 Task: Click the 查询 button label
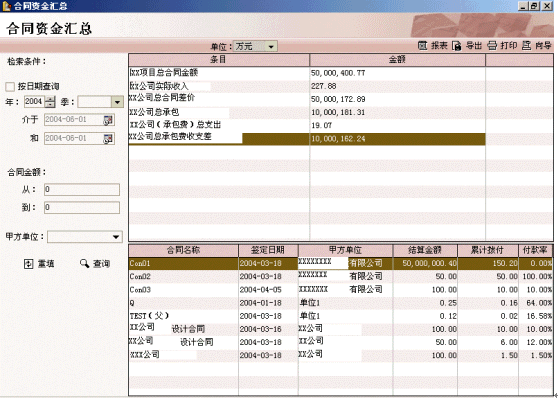tap(101, 264)
